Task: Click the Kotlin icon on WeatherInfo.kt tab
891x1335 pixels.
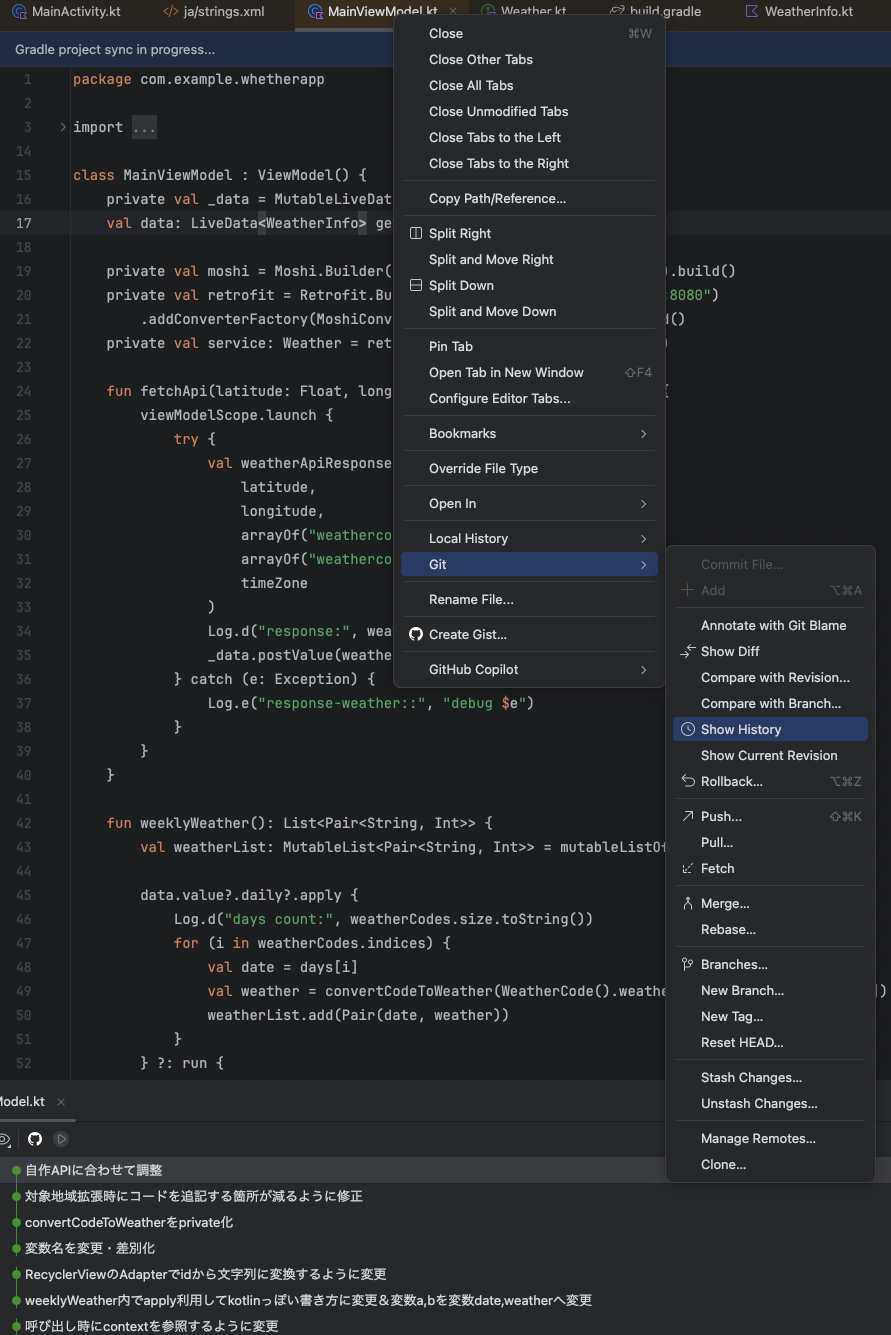Action: 752,12
